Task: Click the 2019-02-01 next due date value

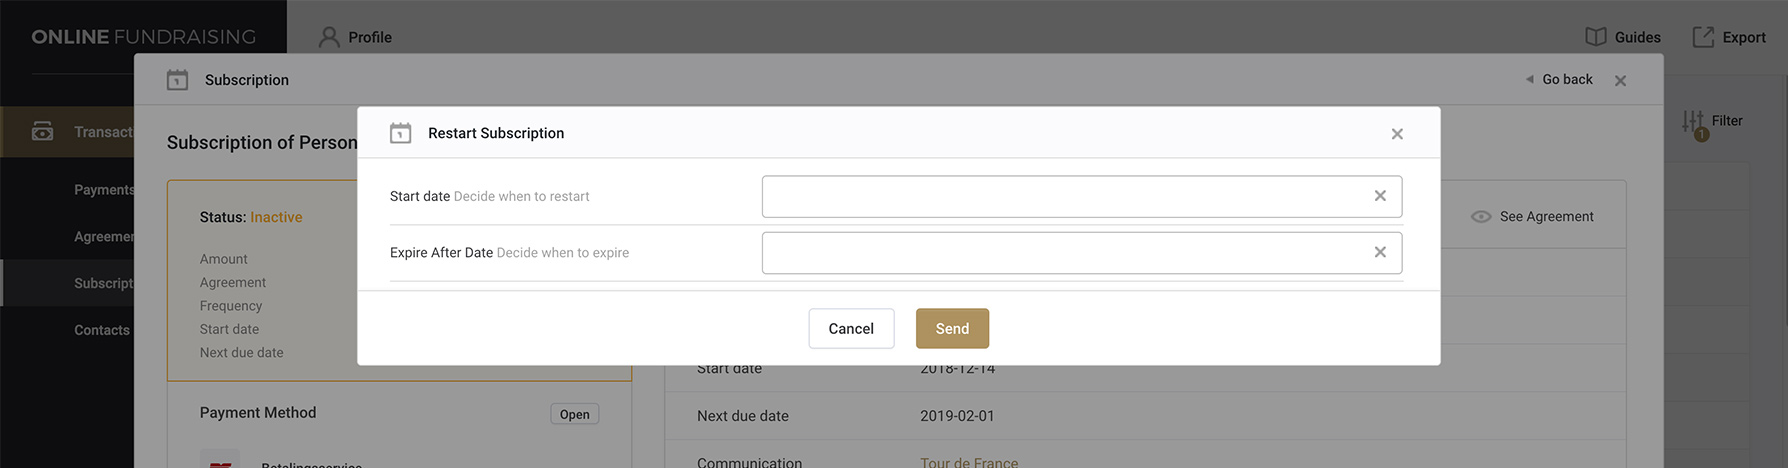Action: pyautogui.click(x=957, y=416)
